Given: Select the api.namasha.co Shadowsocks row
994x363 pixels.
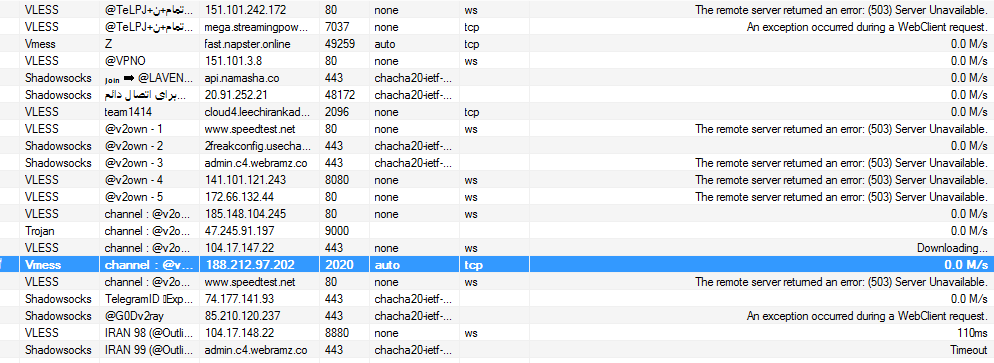Looking at the screenshot, I should (x=497, y=78).
